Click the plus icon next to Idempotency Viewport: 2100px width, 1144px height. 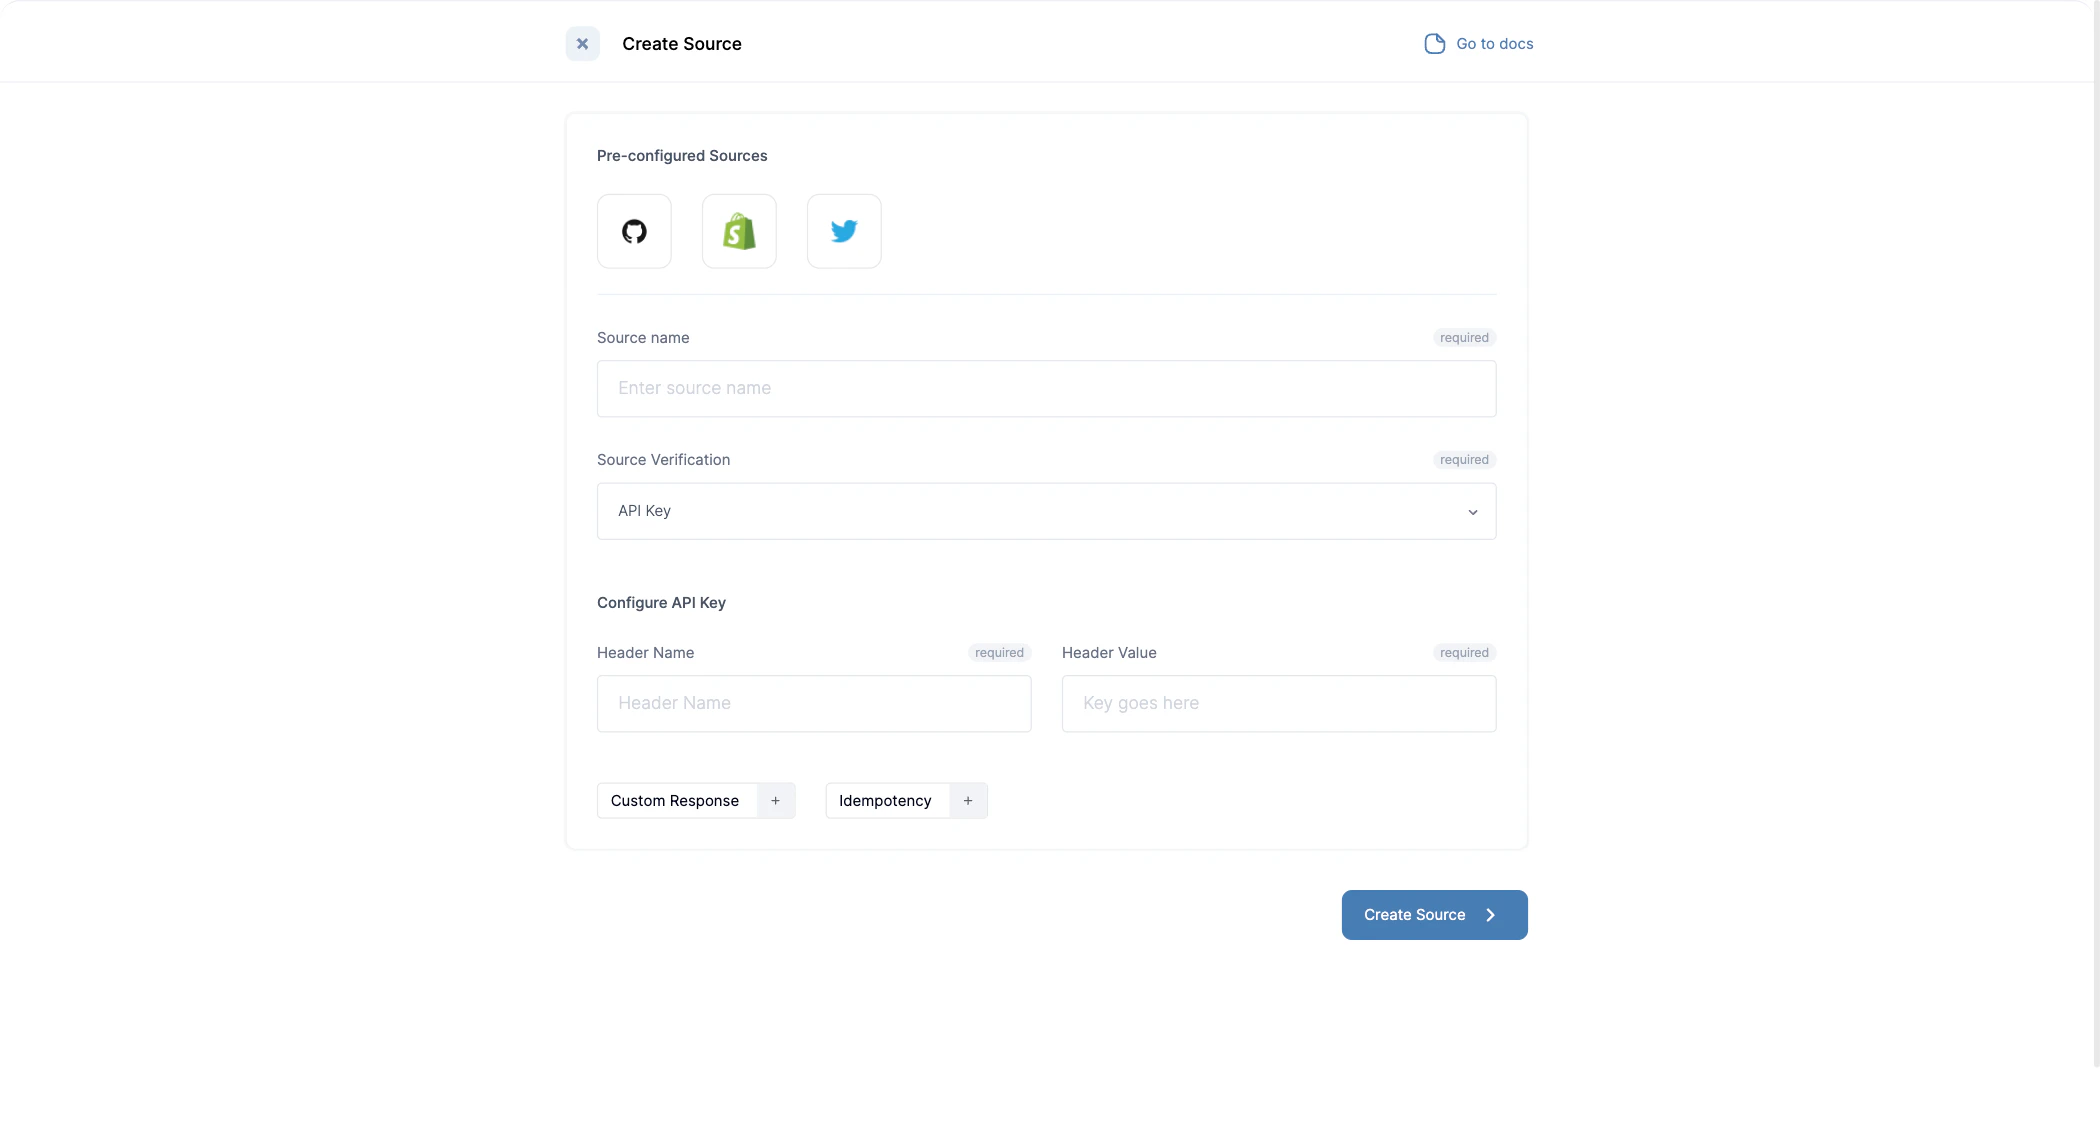(x=967, y=800)
